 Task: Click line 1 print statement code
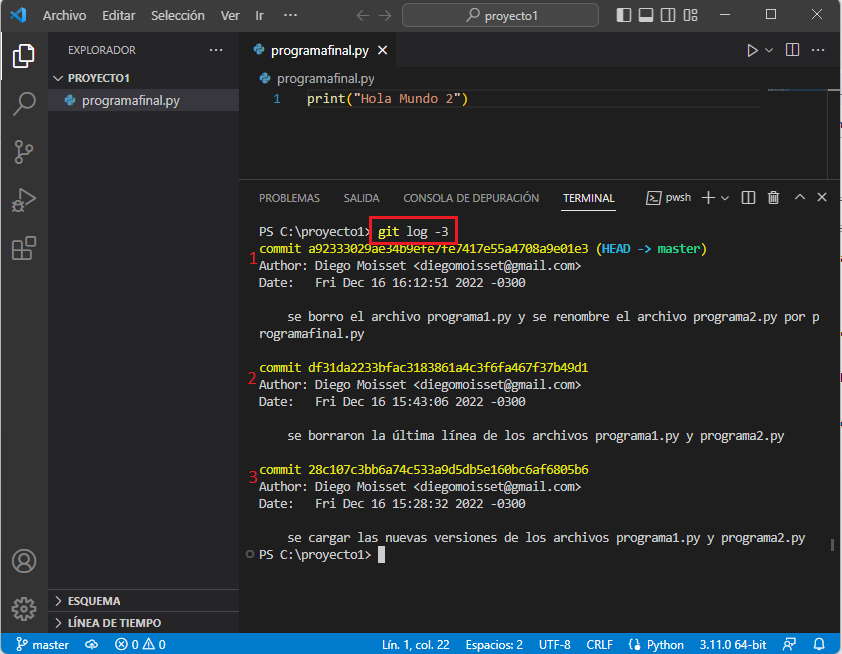[387, 99]
